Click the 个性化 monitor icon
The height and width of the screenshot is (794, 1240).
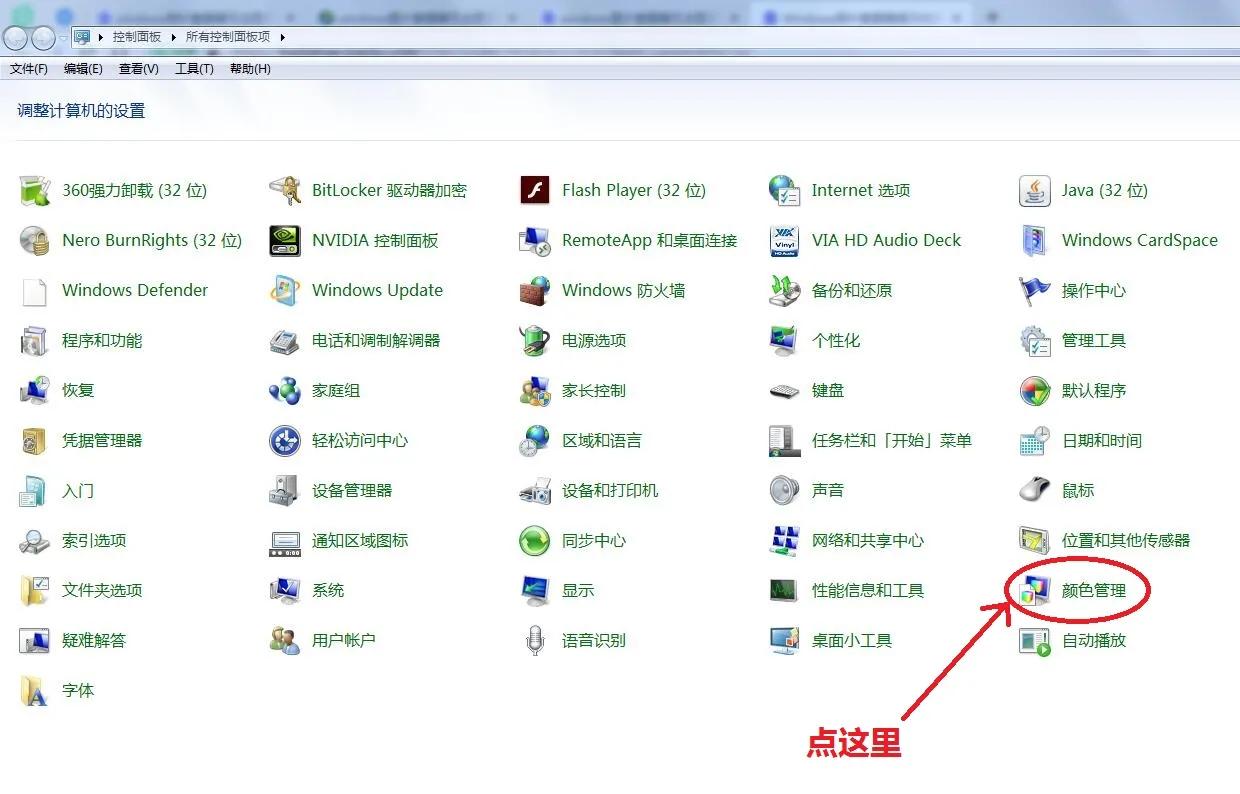tap(785, 340)
